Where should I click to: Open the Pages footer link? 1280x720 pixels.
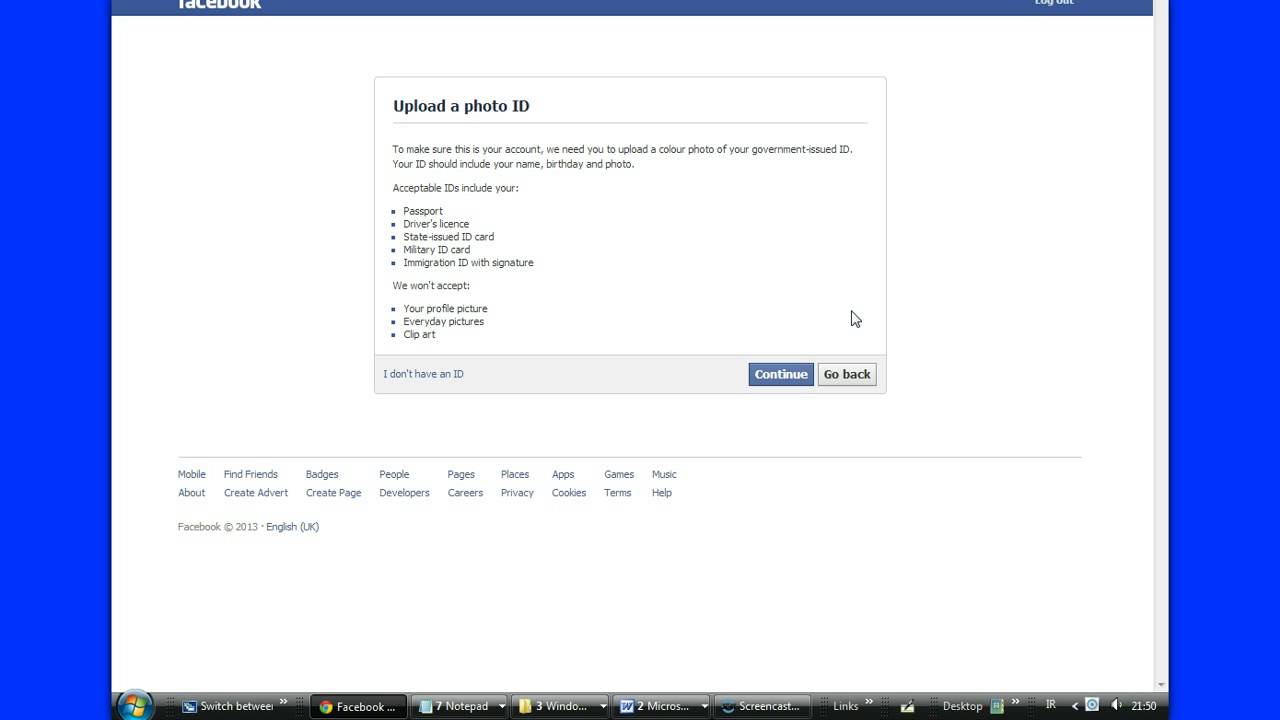point(461,474)
